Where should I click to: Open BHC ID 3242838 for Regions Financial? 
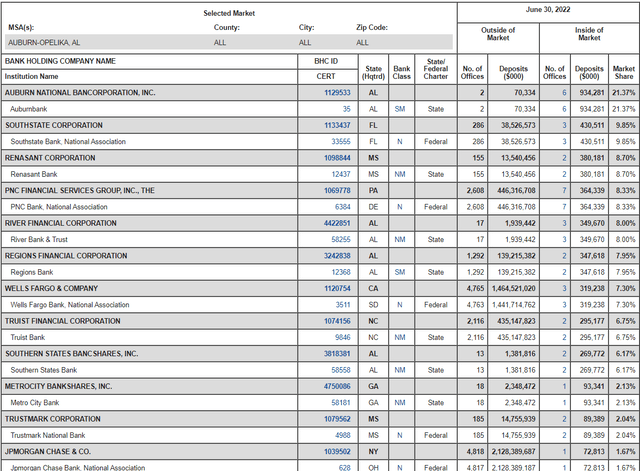point(337,256)
